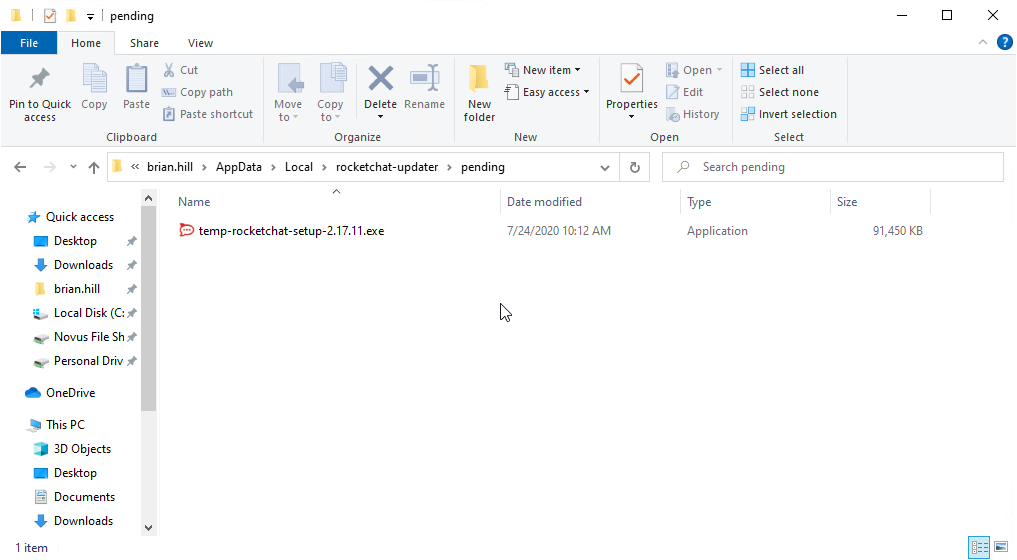Switch to details view layout button
Viewport: 1017px width, 560px height.
point(979,547)
